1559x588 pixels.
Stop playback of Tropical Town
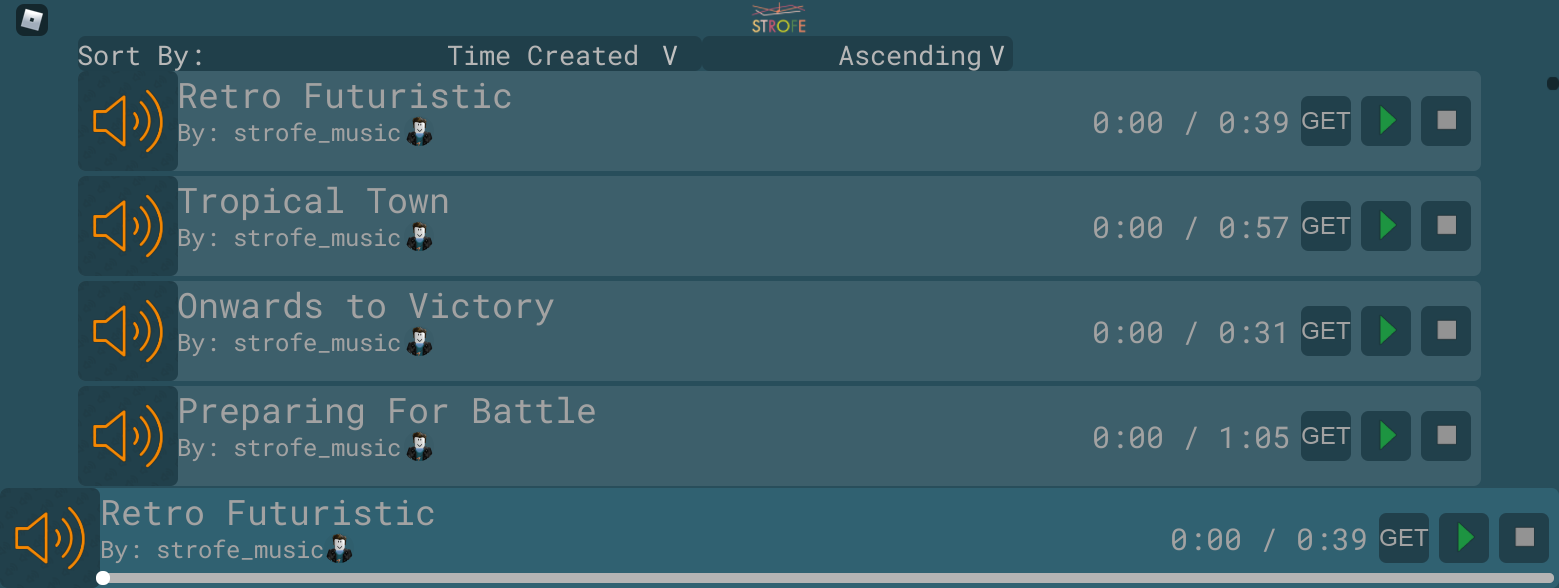(x=1445, y=225)
